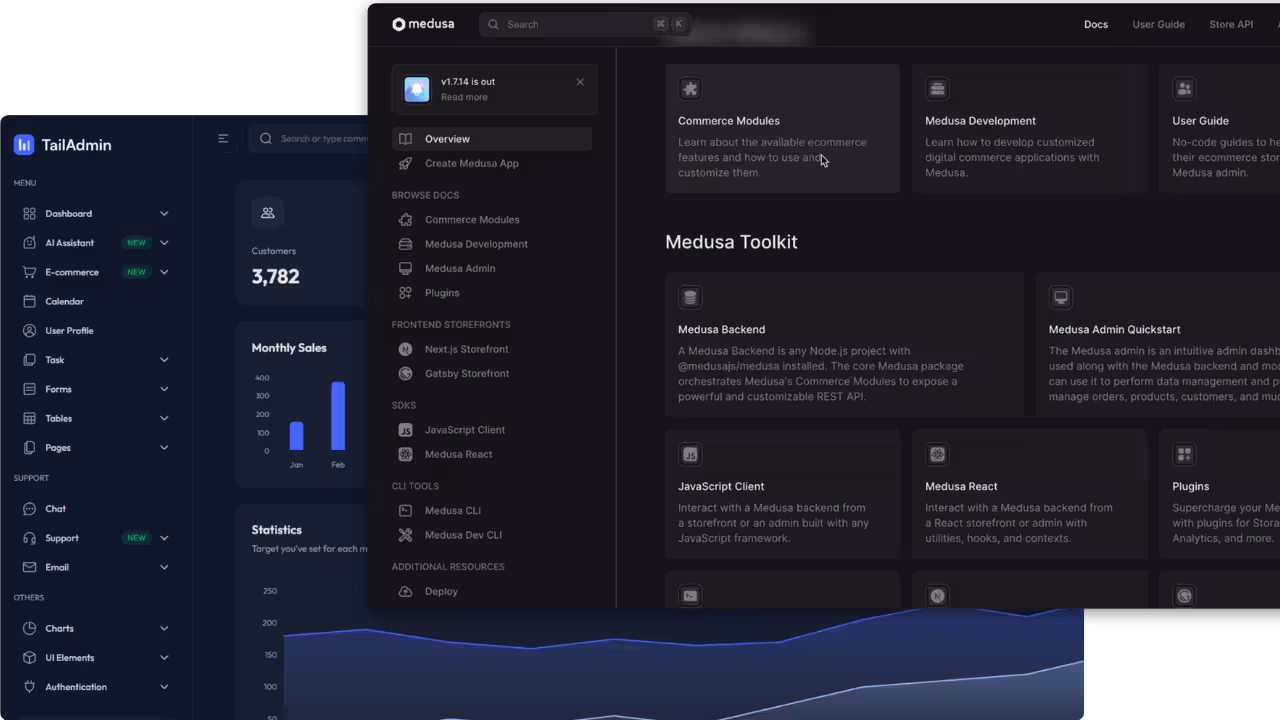Open the Docs tab in Medusa header
Viewport: 1280px width, 720px height.
tap(1096, 24)
